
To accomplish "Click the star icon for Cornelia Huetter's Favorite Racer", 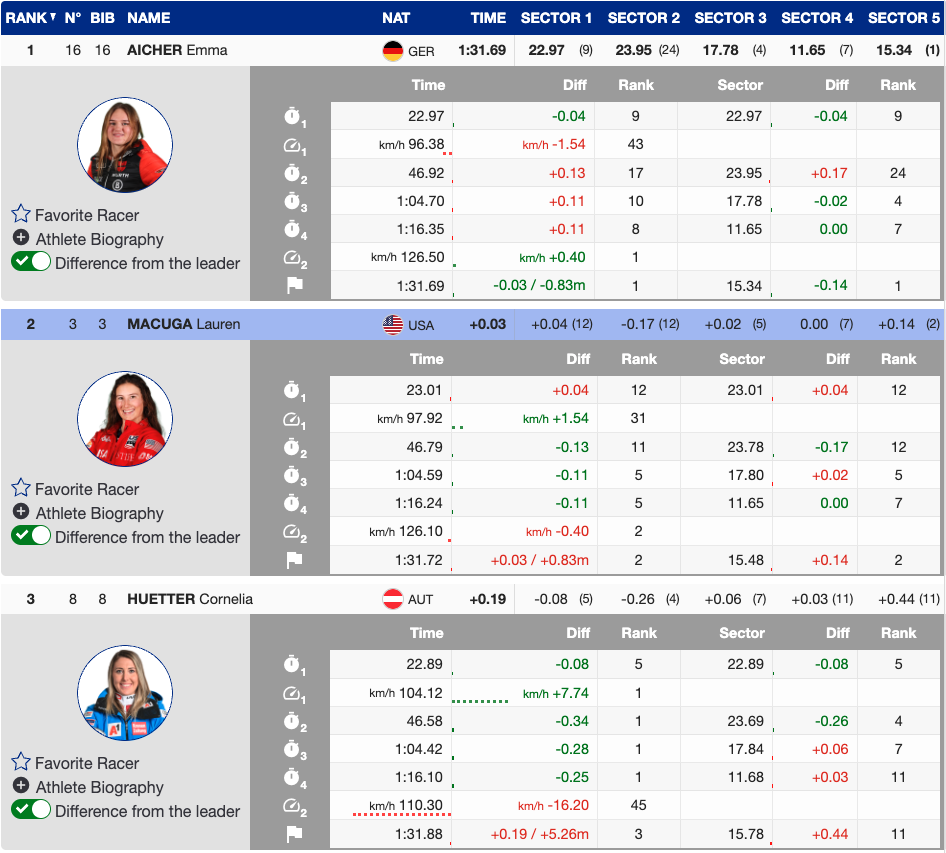I will [21, 762].
